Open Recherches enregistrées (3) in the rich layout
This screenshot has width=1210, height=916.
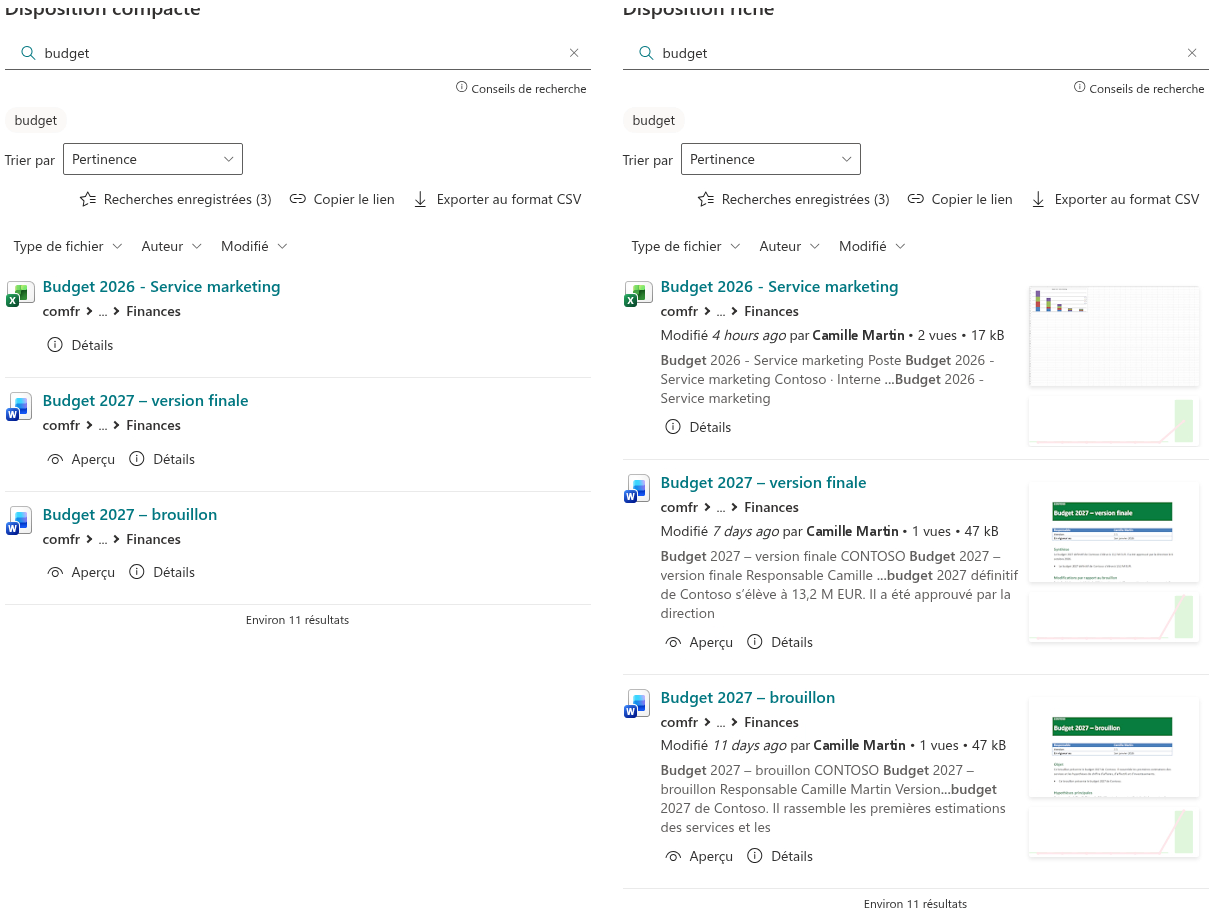(794, 199)
